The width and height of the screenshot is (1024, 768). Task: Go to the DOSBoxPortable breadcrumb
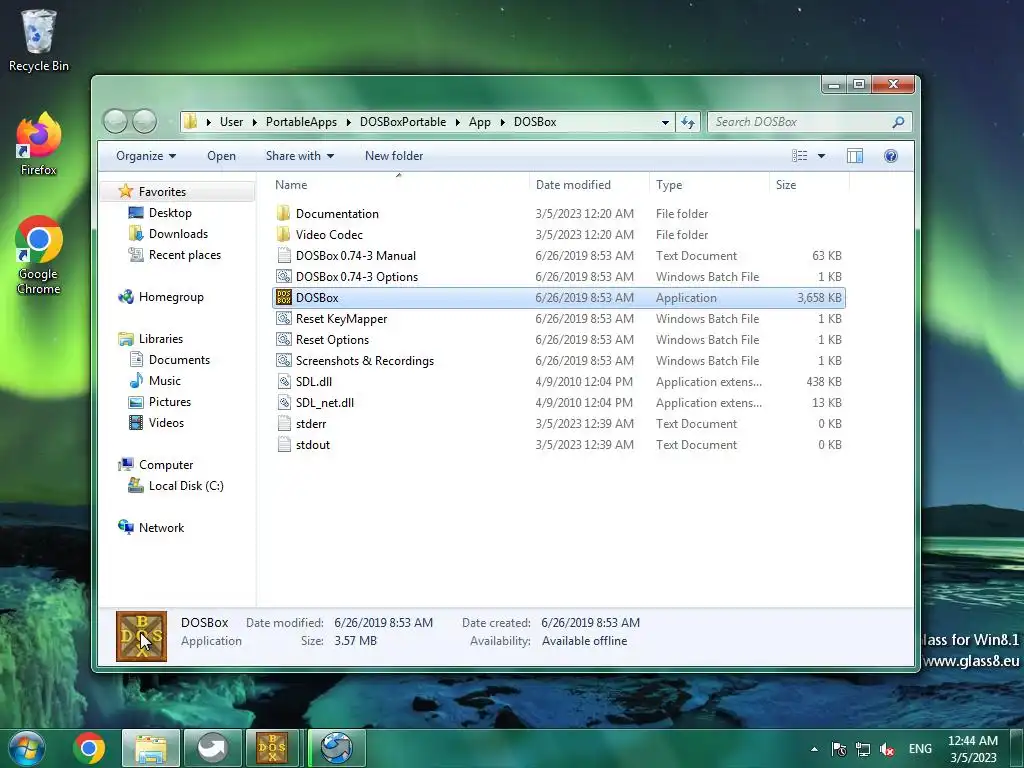coord(403,122)
